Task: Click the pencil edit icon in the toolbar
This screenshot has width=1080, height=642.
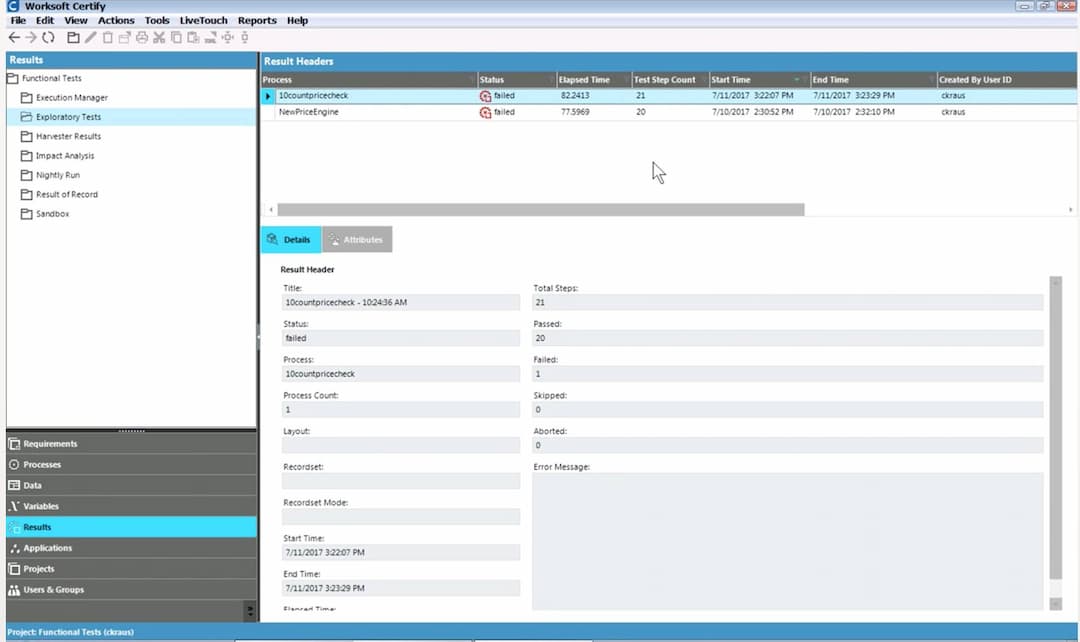Action: coord(91,37)
